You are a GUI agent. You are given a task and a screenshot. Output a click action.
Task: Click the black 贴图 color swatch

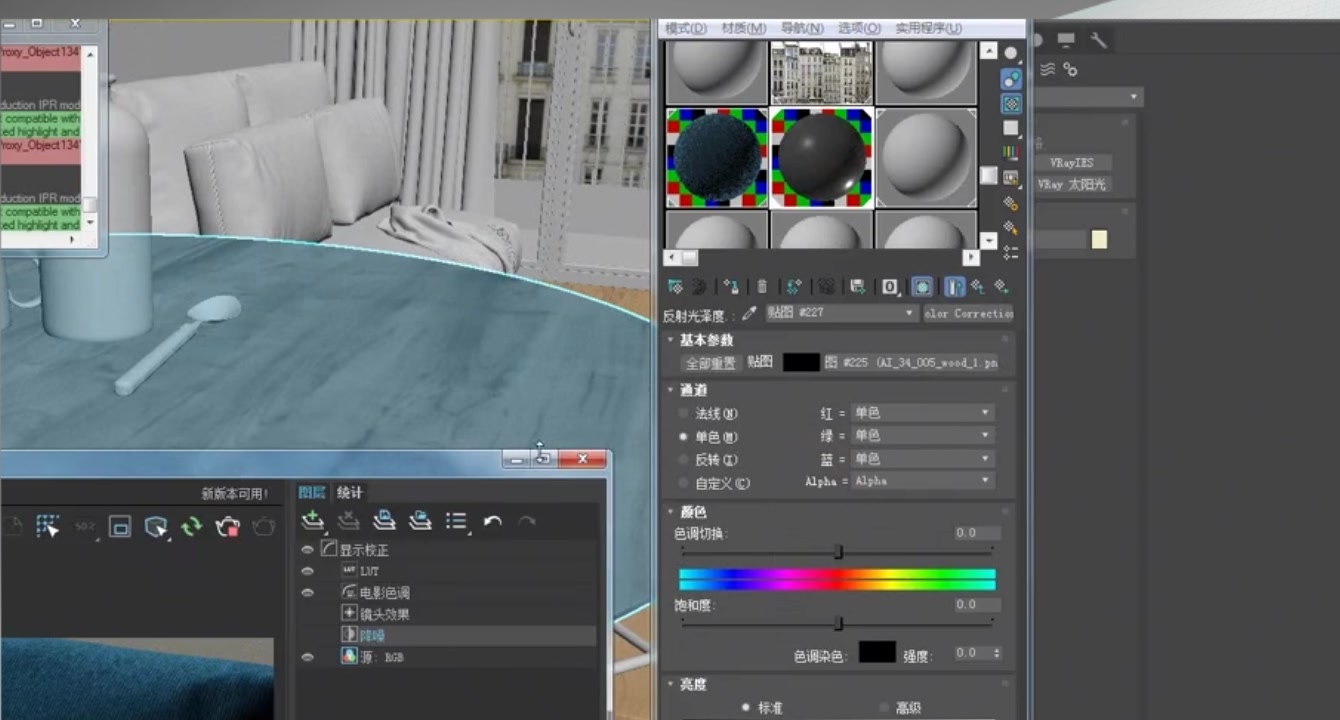pyautogui.click(x=801, y=363)
